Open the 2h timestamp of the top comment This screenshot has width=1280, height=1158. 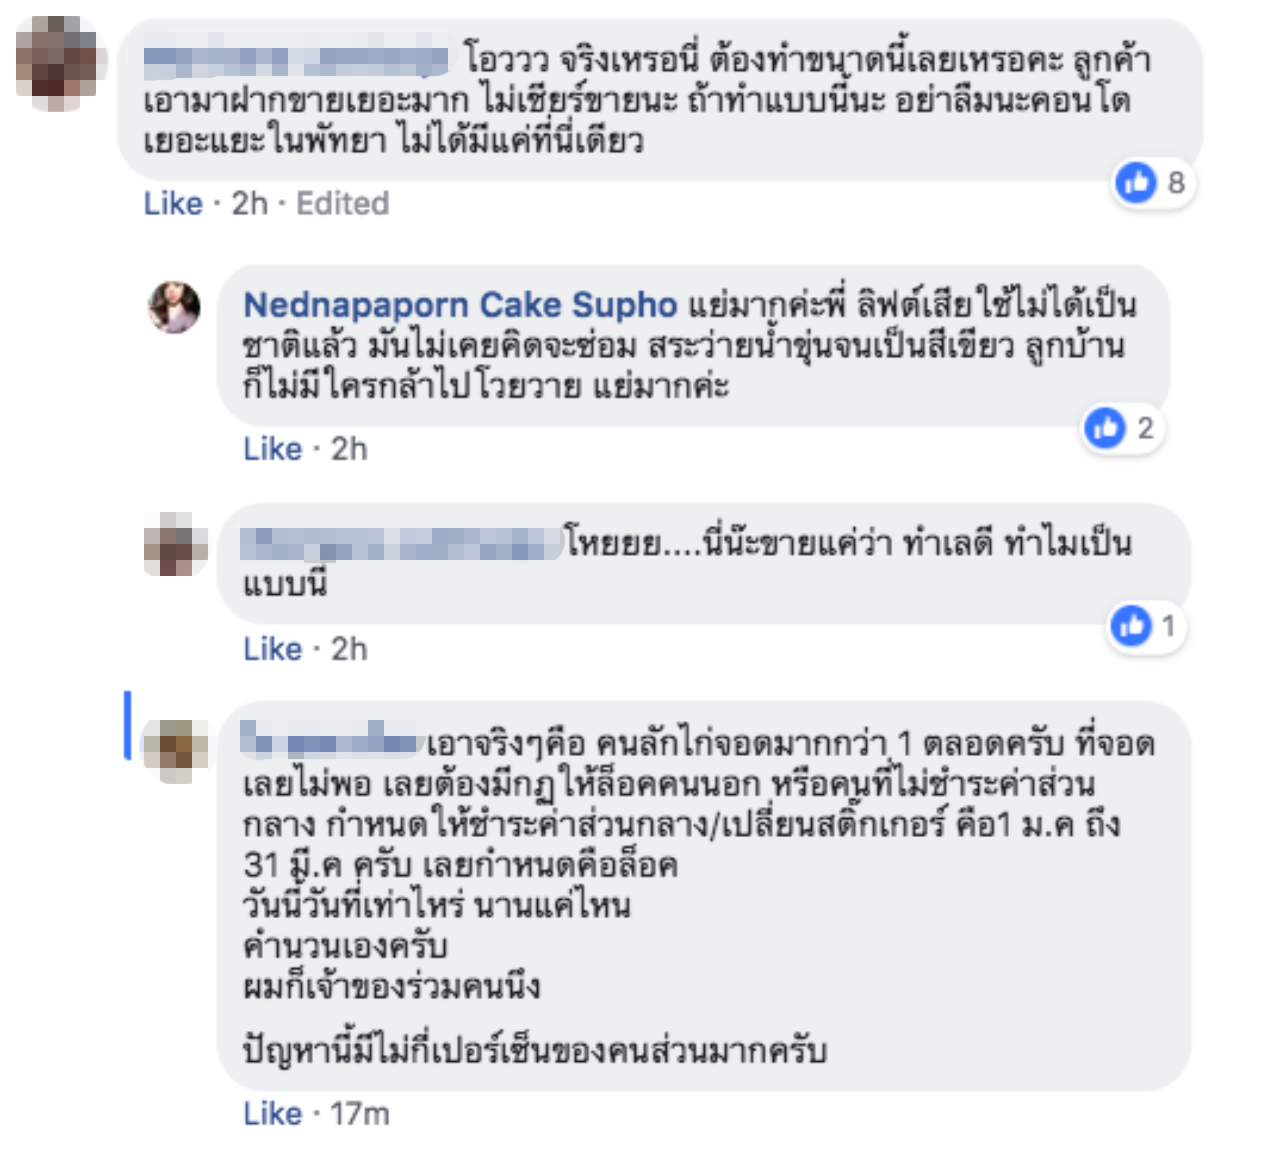point(250,203)
